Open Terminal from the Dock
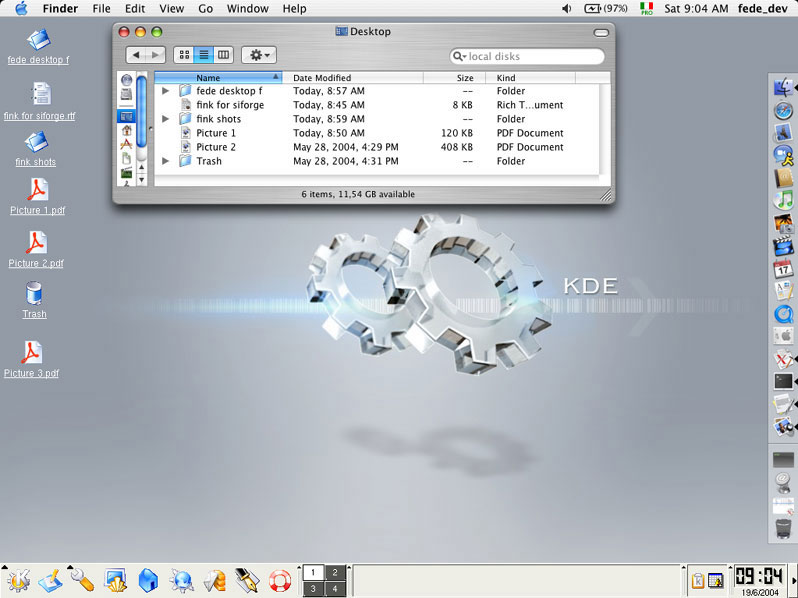 (x=783, y=381)
